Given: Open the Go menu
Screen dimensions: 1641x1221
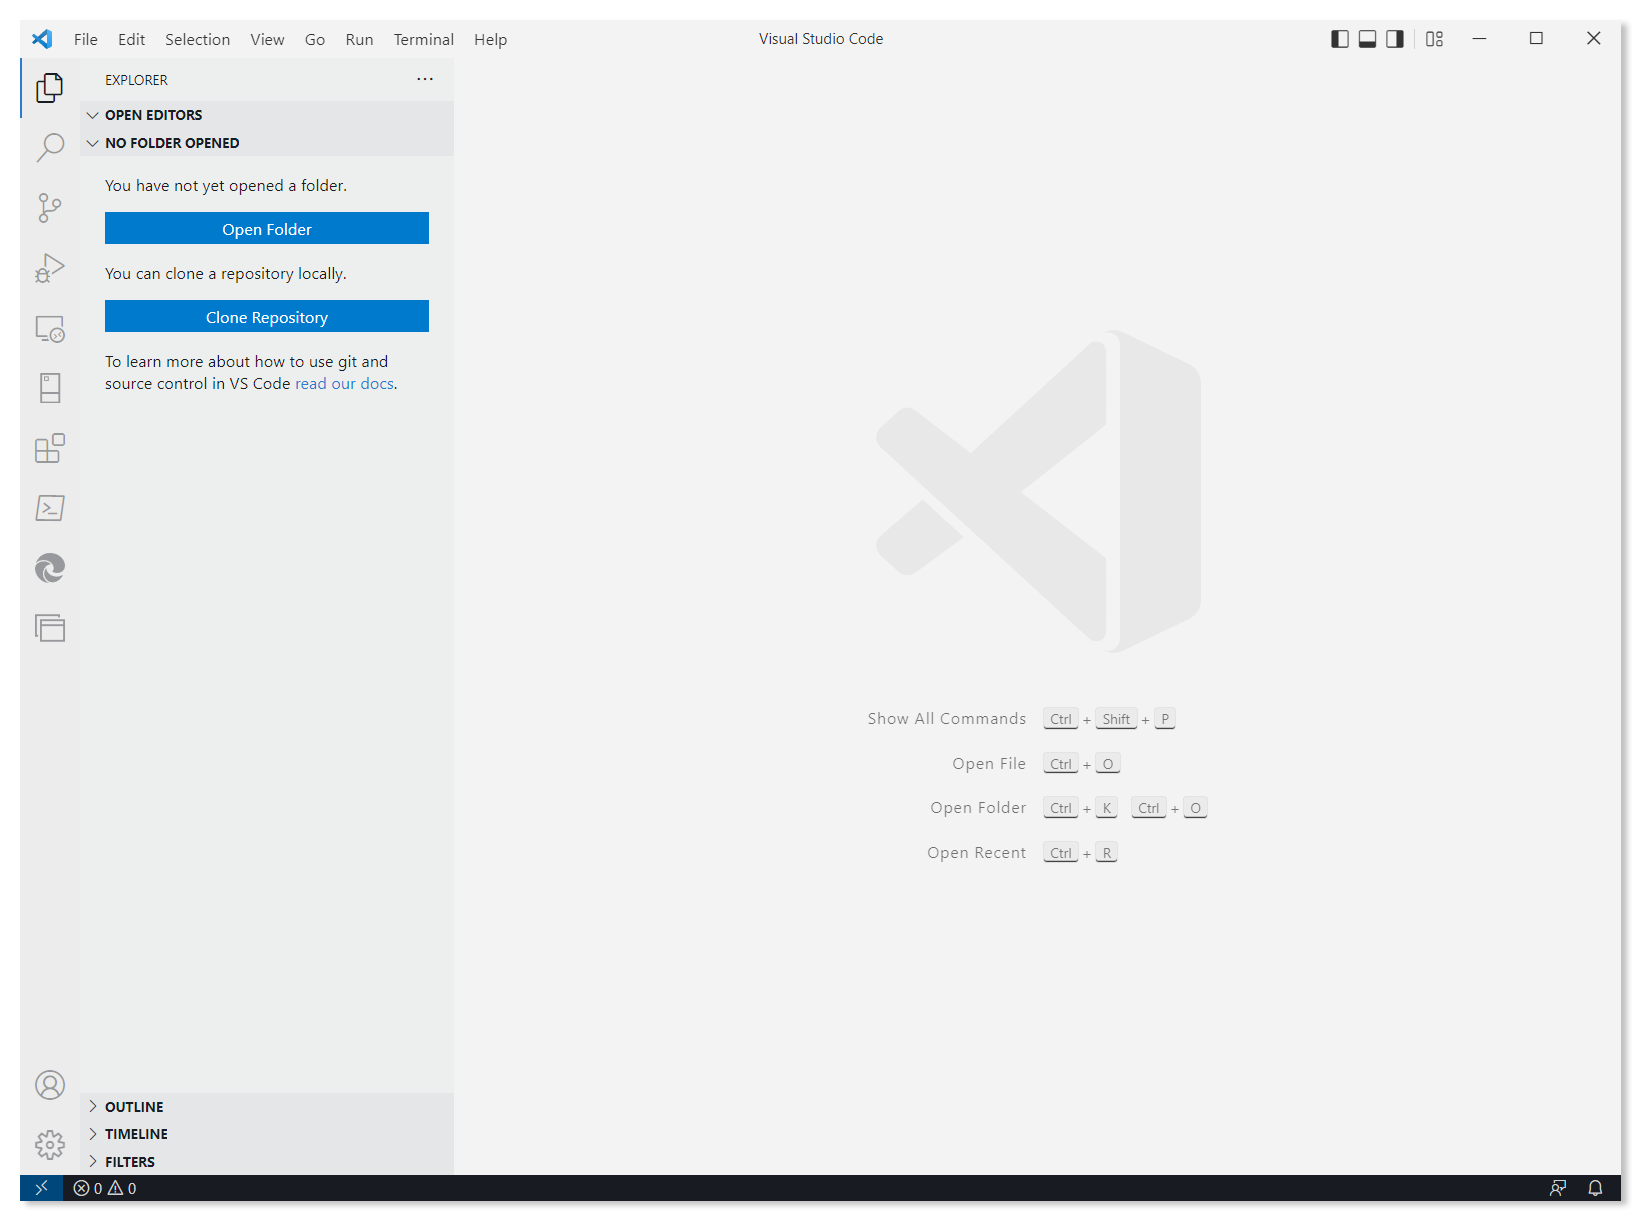Looking at the screenshot, I should [x=315, y=39].
